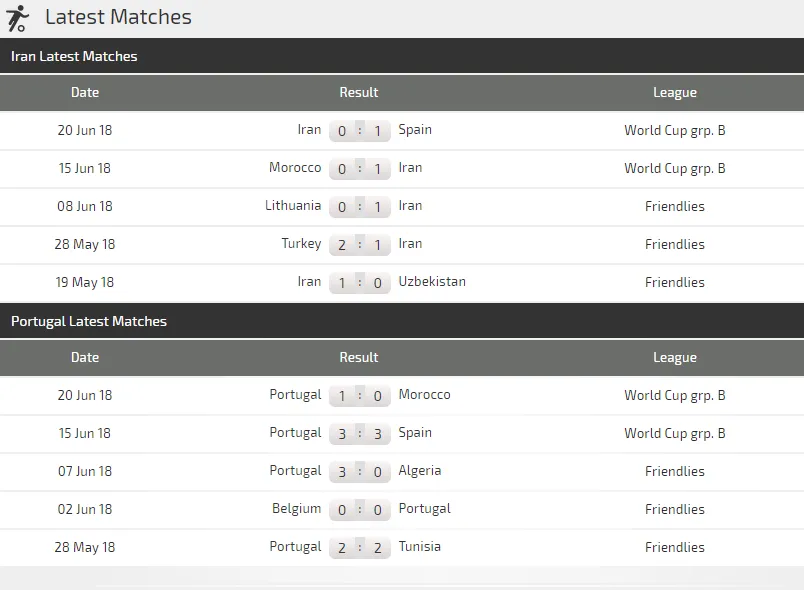Select Lithuania team name
The image size is (804, 590).
pyautogui.click(x=293, y=205)
